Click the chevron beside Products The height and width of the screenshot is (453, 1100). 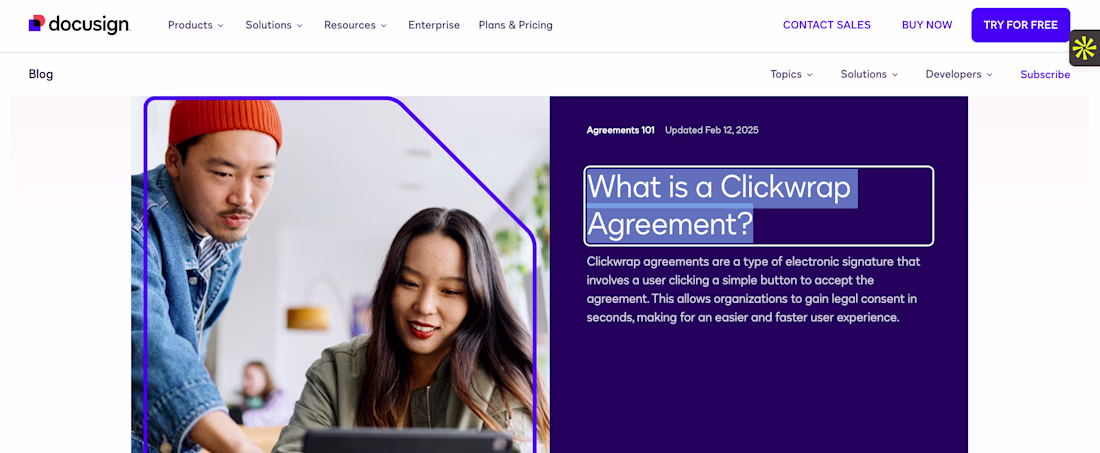click(x=220, y=25)
